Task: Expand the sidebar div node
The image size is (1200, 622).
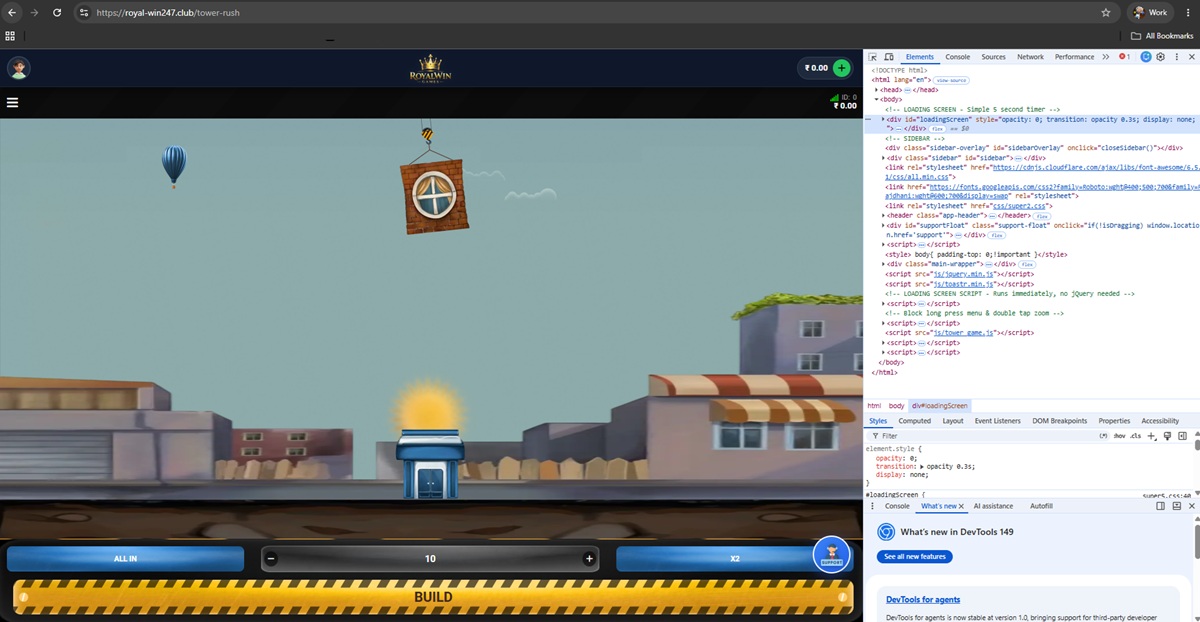Action: [883, 158]
